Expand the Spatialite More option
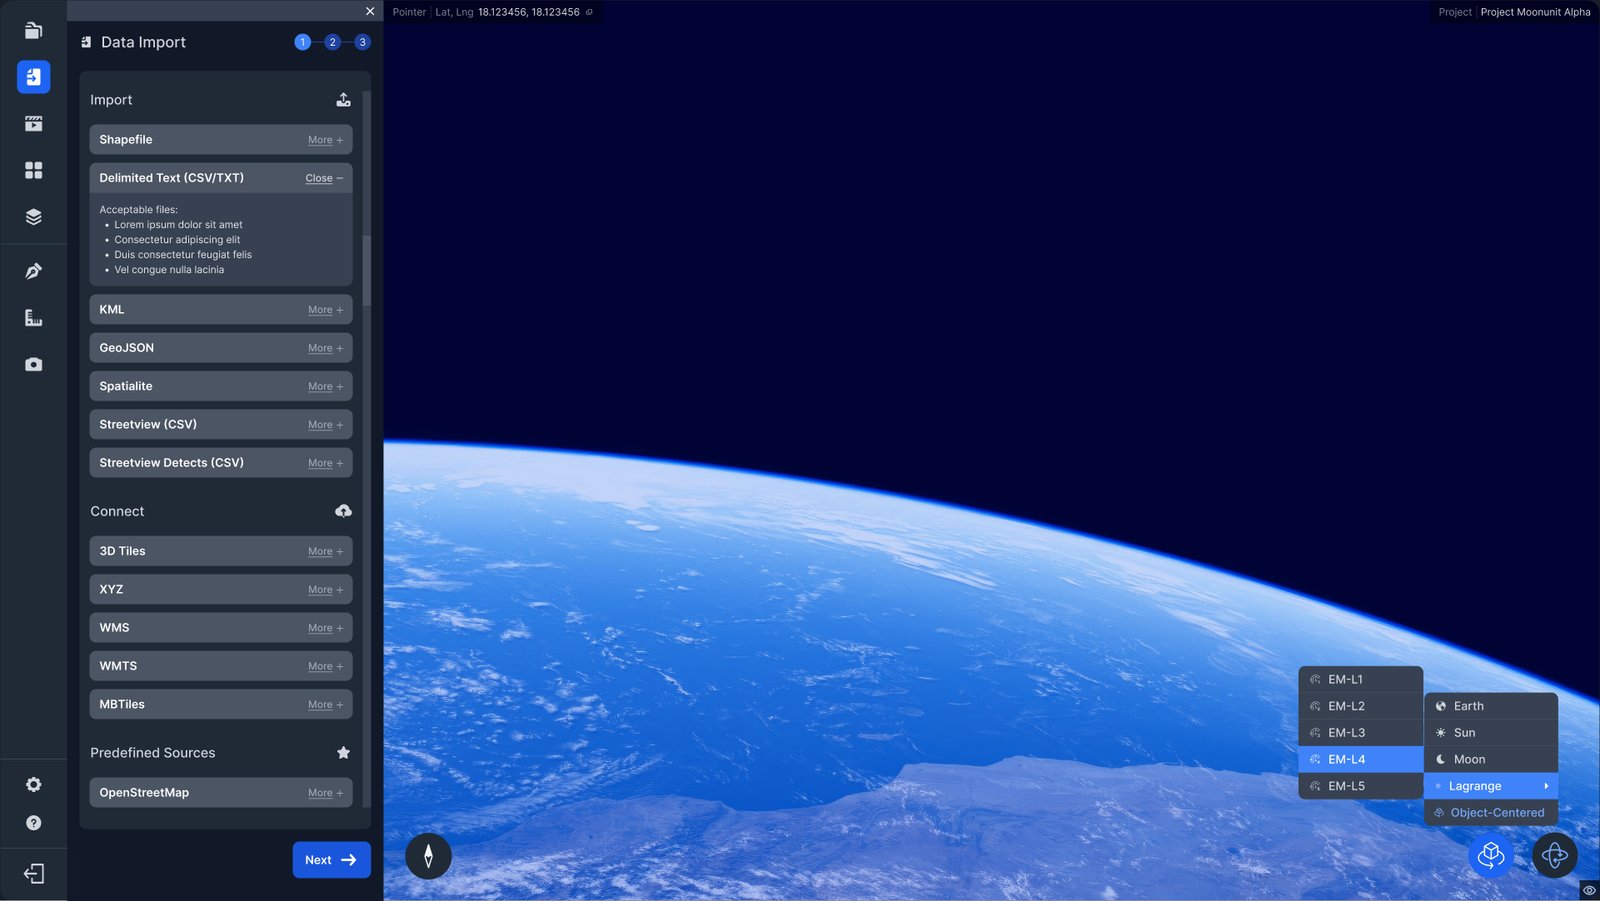Screen dimensions: 1600x901 tap(325, 386)
